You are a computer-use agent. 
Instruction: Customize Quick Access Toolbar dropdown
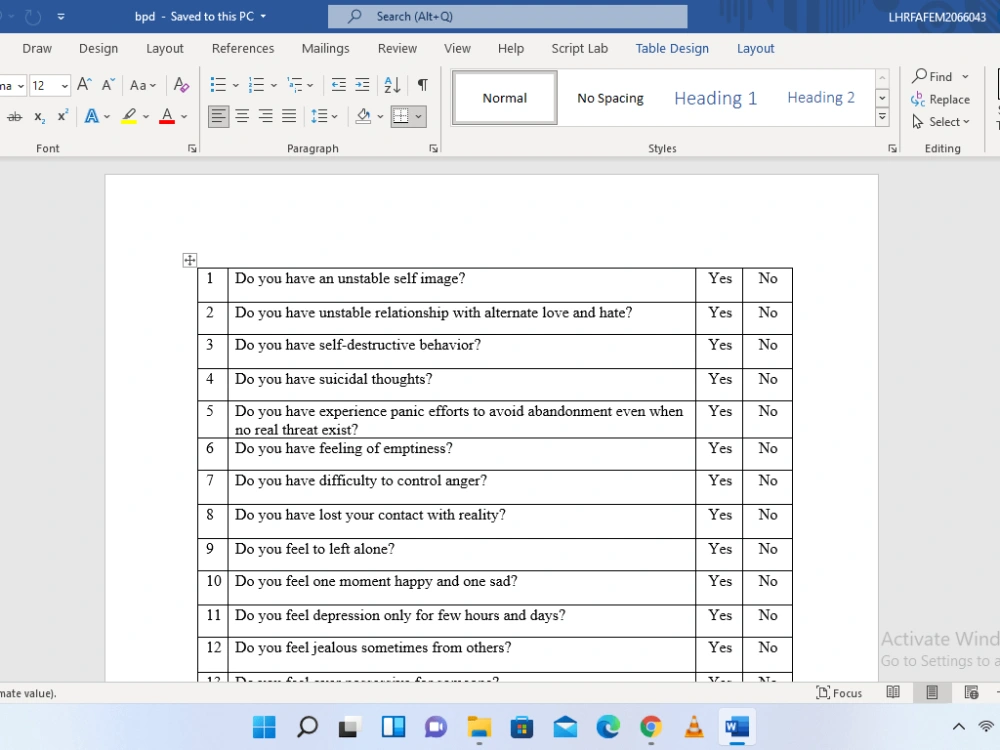click(61, 17)
